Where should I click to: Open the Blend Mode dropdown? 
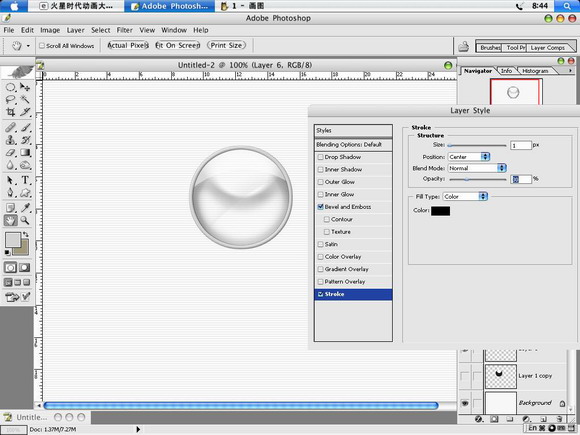tap(477, 168)
